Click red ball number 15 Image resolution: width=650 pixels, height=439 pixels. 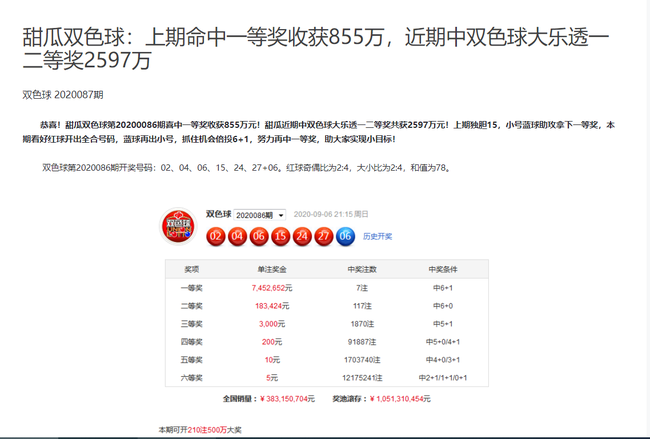280,236
